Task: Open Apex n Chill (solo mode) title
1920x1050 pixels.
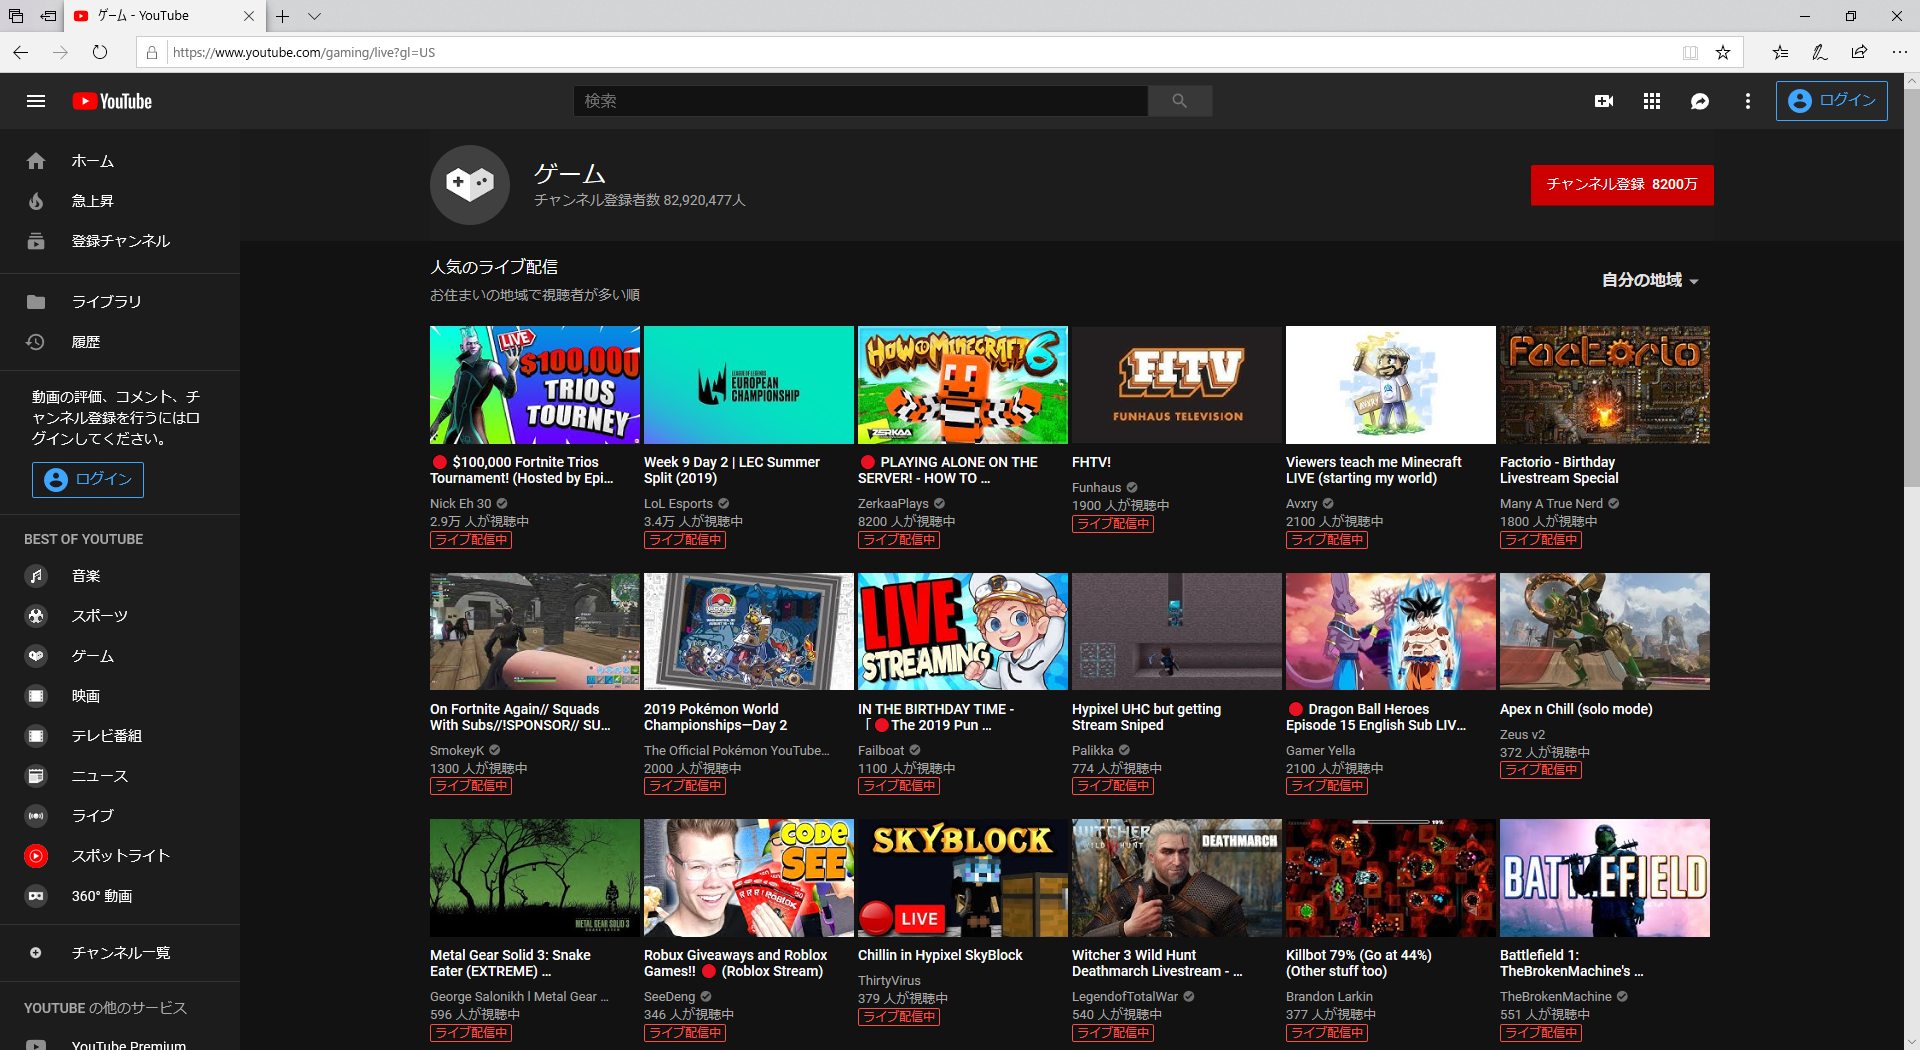Action: click(x=1576, y=709)
